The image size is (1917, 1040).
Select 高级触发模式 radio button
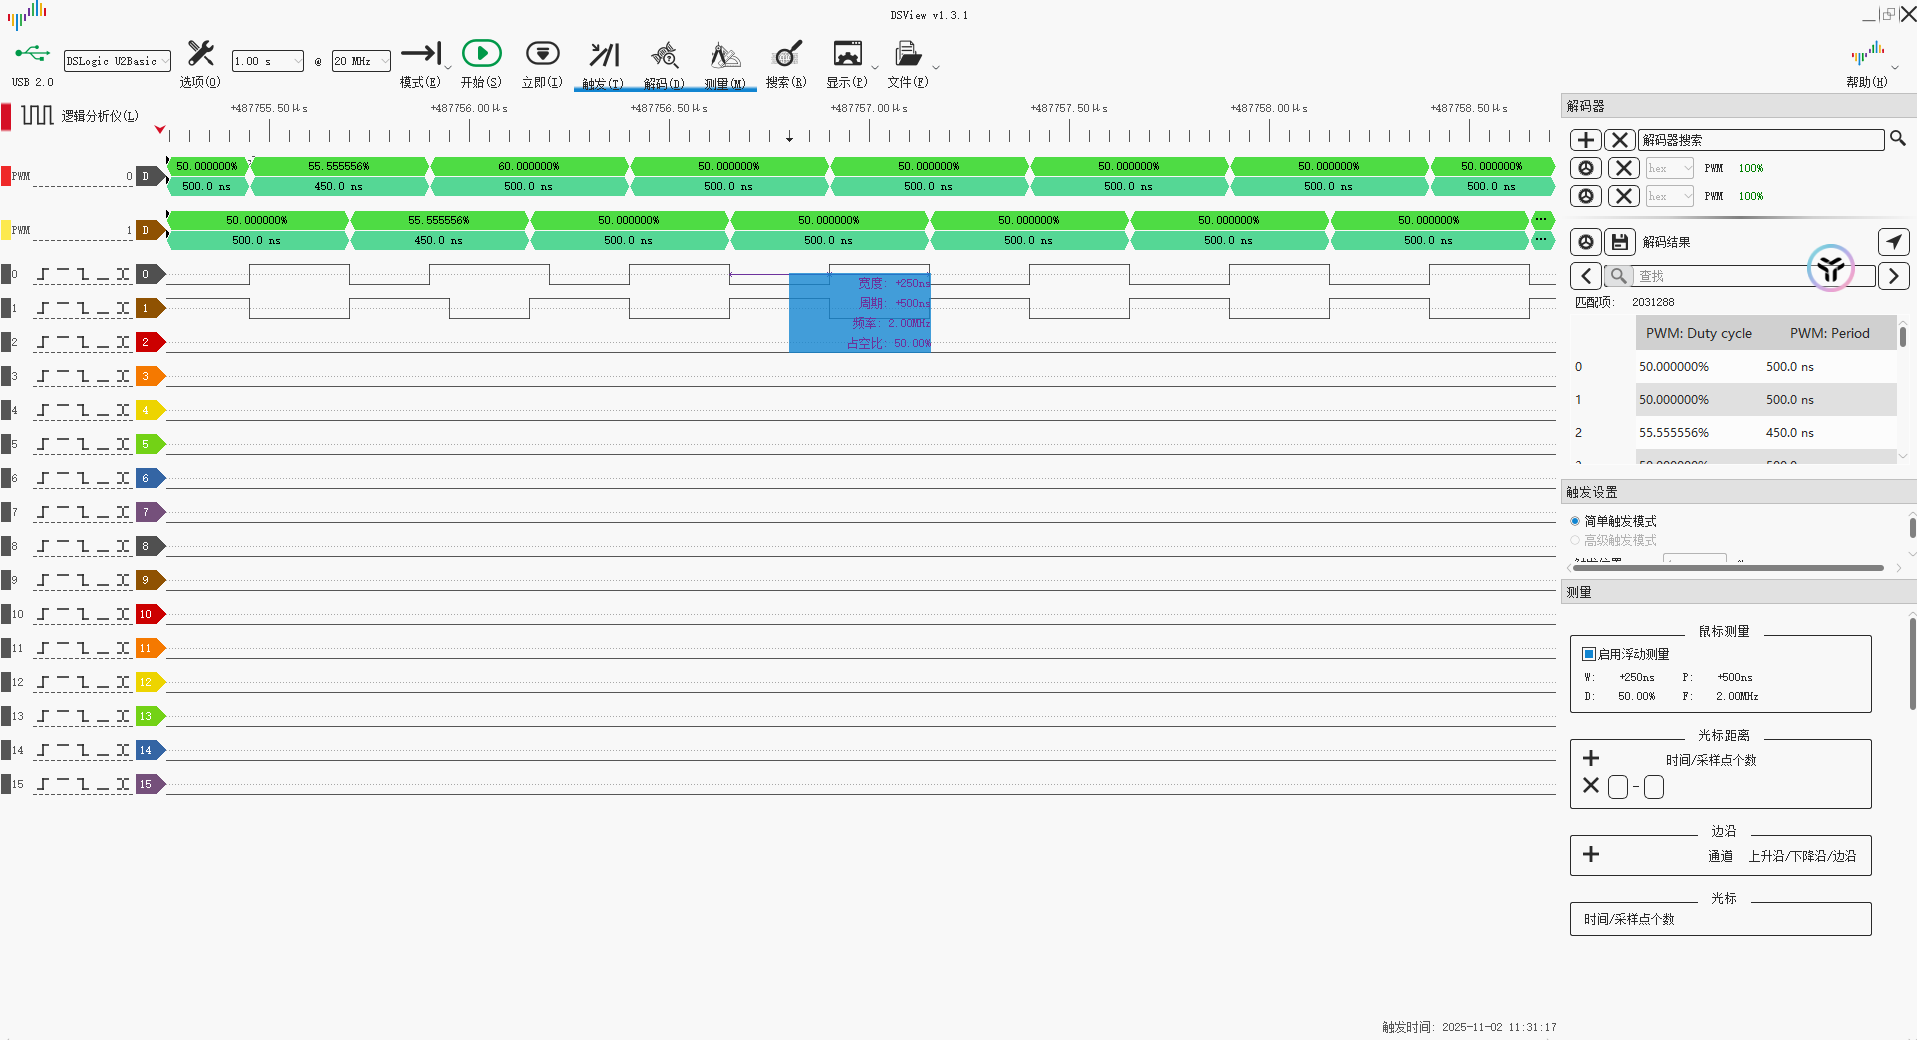click(1575, 540)
